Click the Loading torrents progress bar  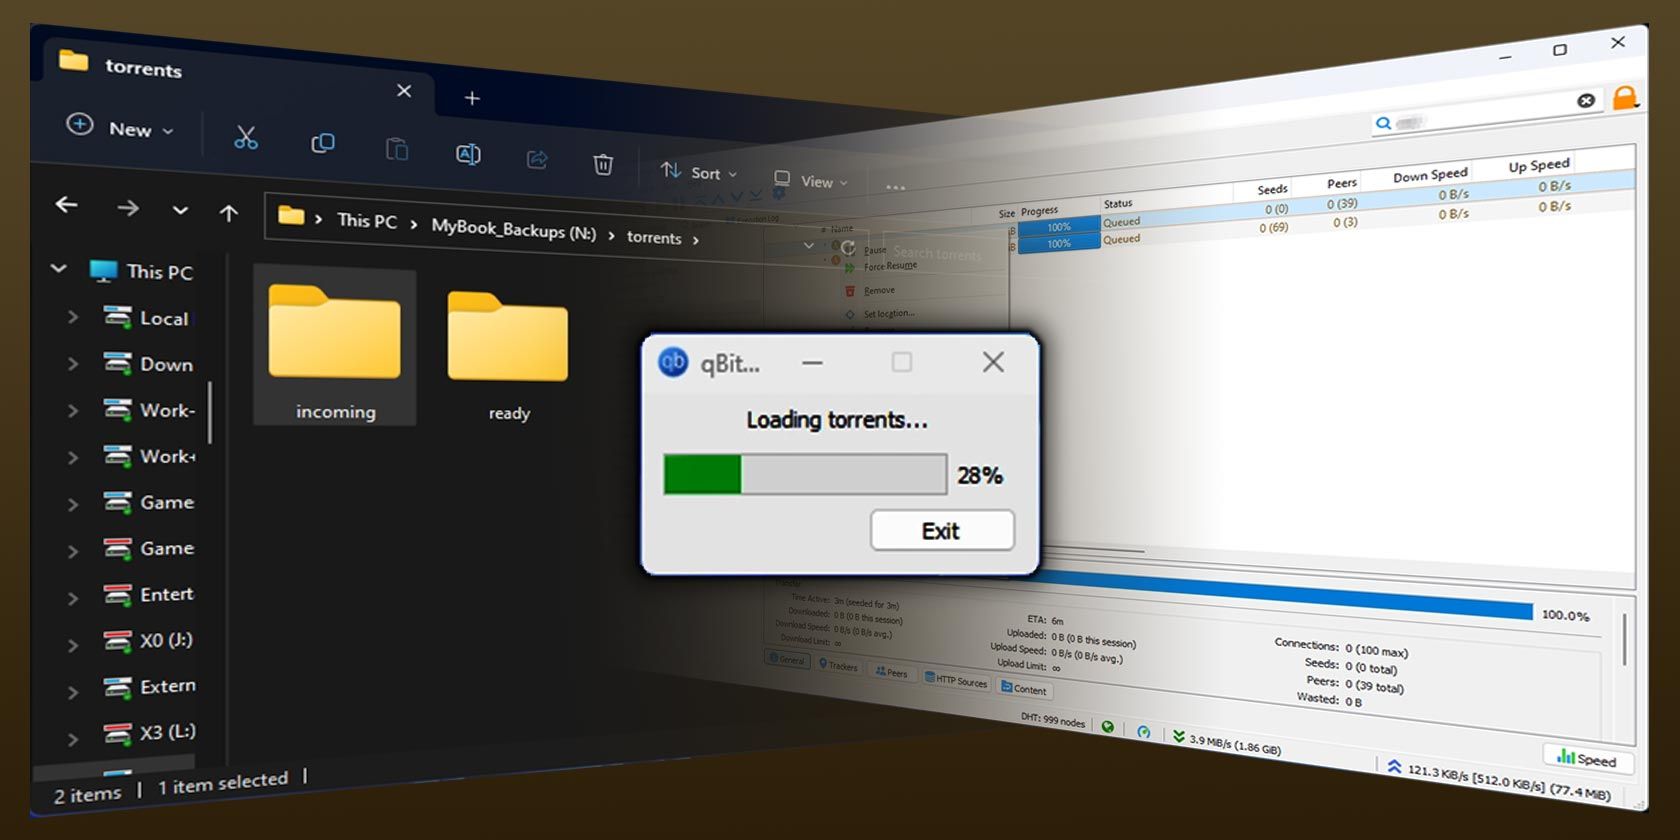[805, 474]
